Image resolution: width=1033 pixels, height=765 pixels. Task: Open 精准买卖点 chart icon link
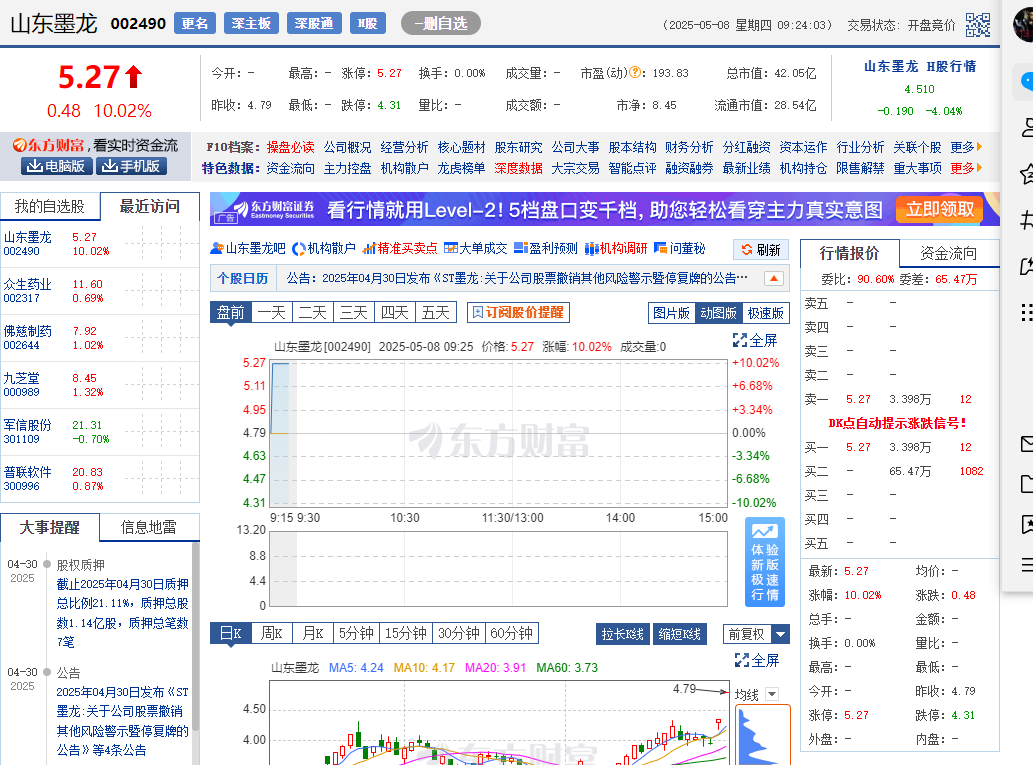[400, 248]
